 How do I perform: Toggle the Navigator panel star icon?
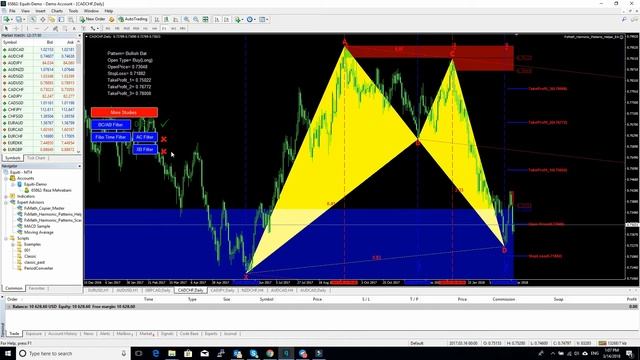[51, 19]
